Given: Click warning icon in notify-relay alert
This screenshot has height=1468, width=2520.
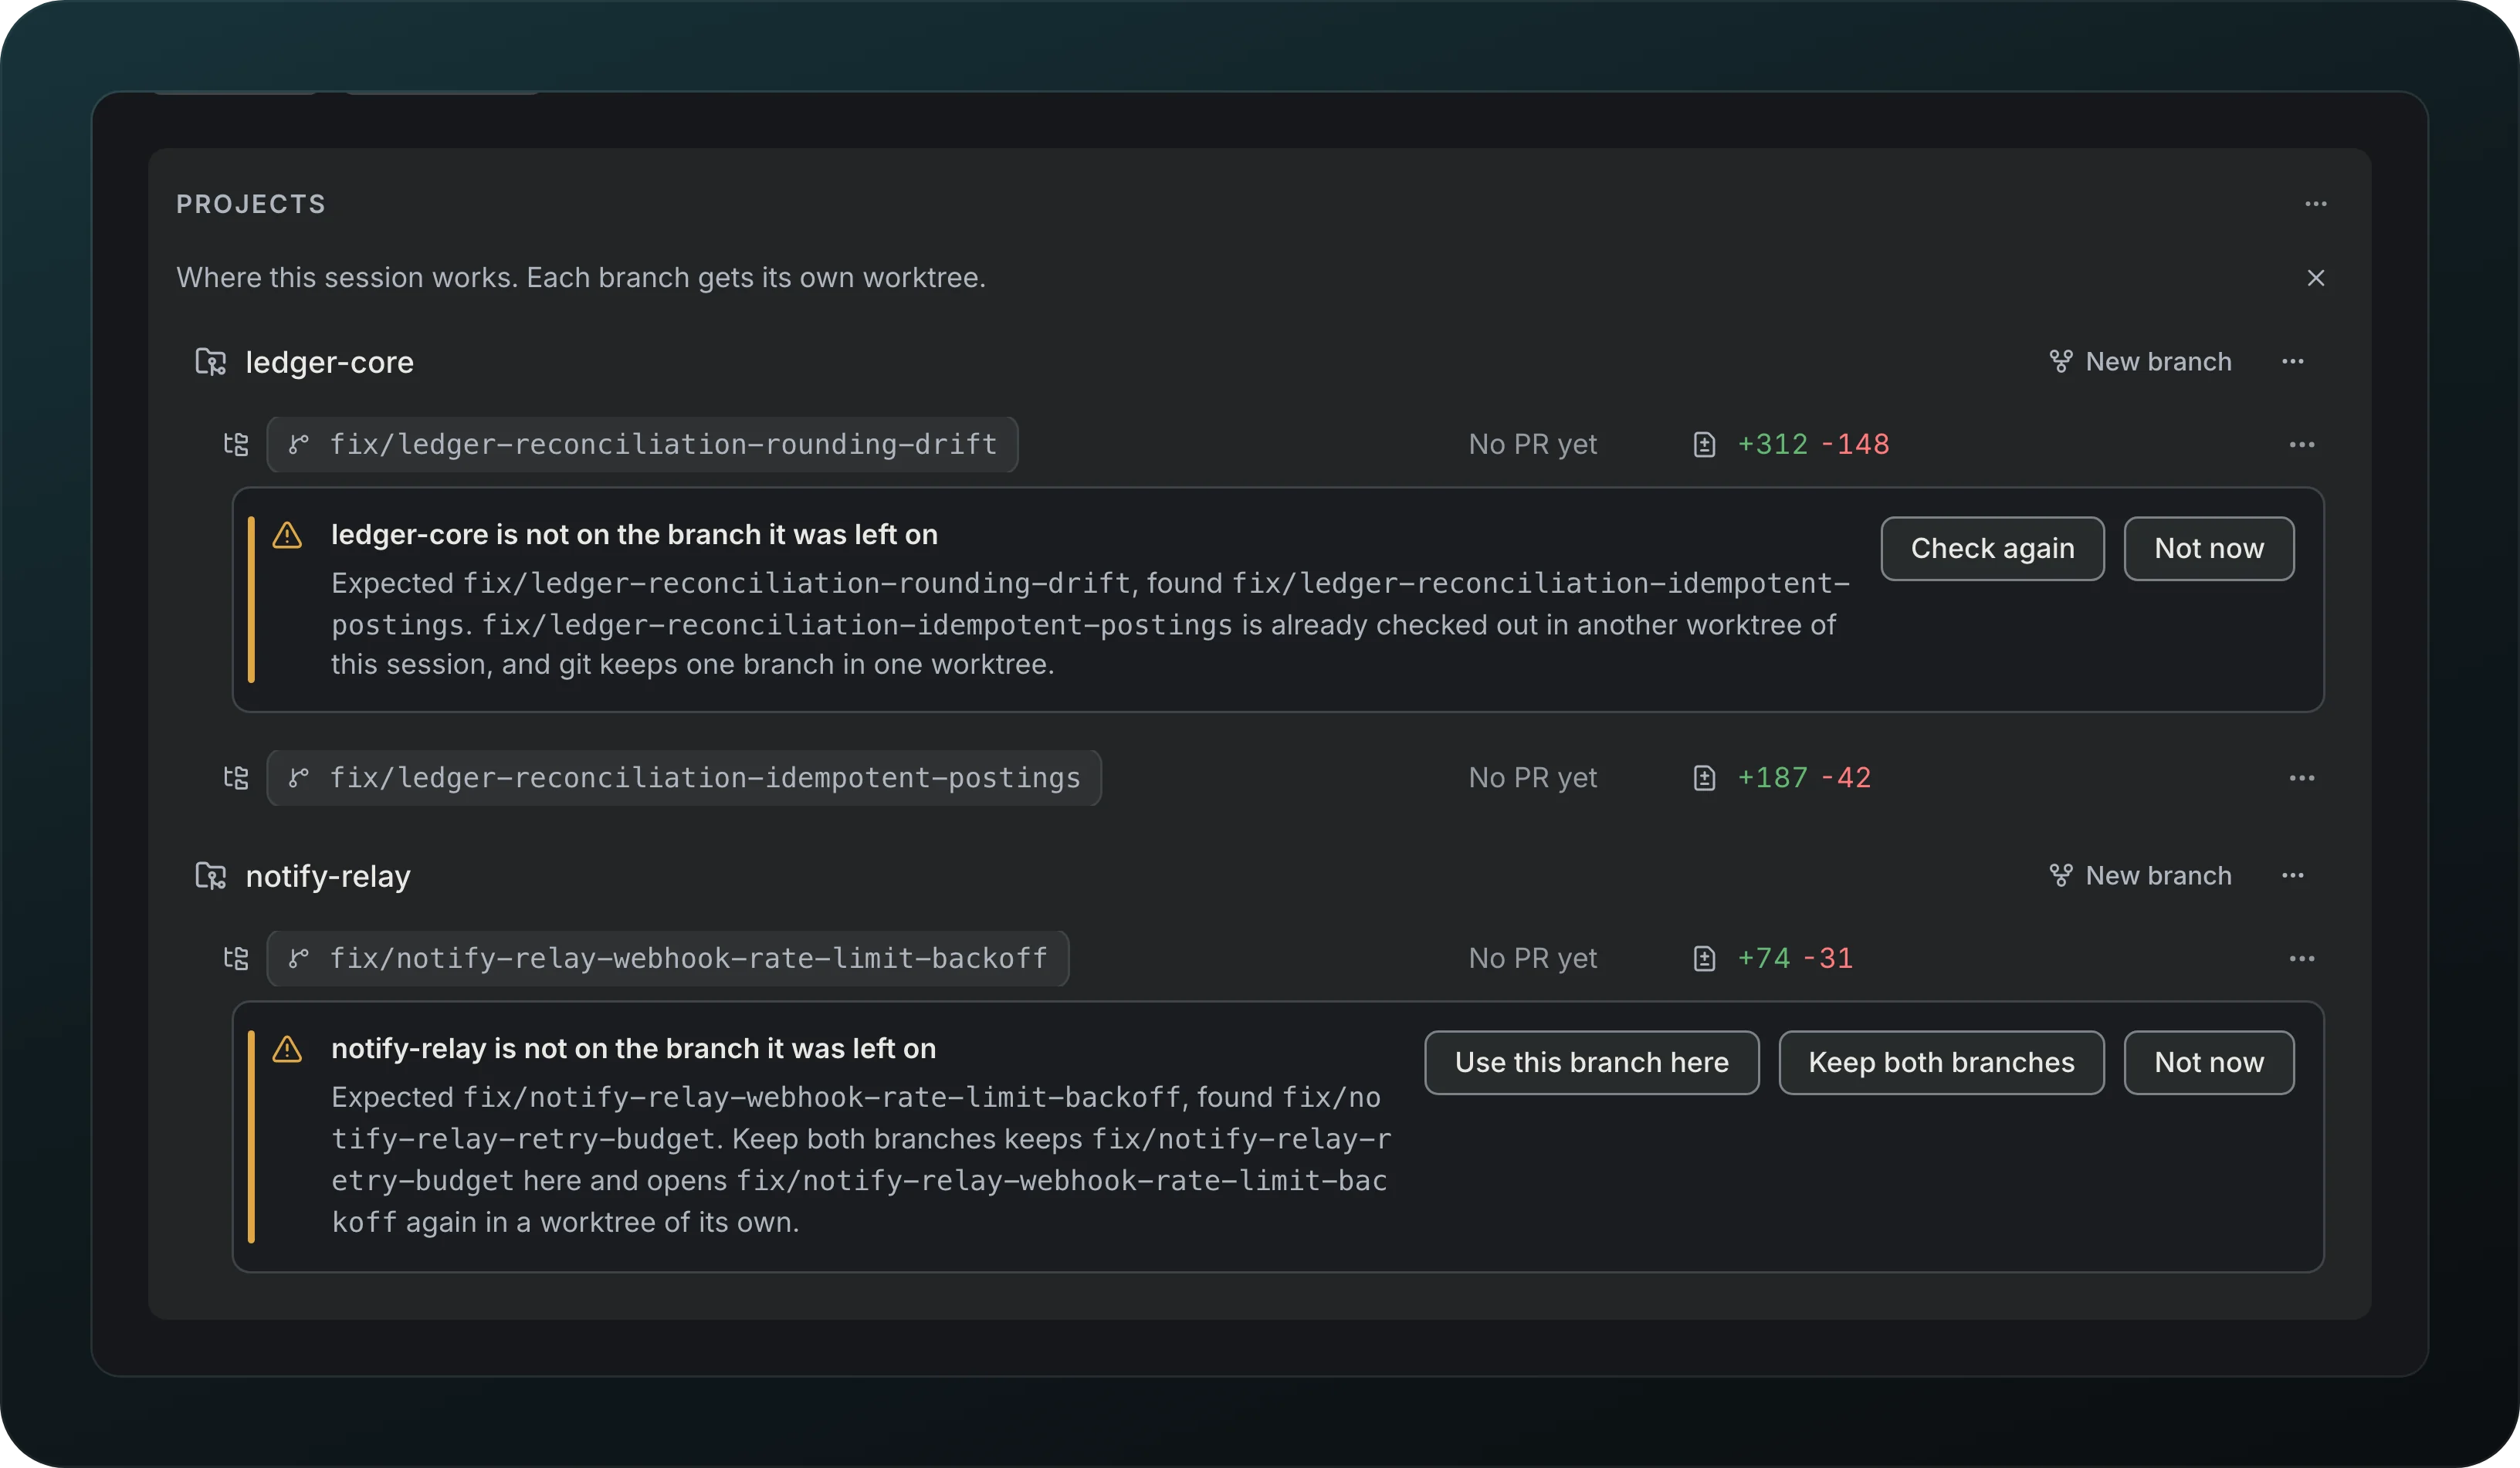Looking at the screenshot, I should 287,1049.
